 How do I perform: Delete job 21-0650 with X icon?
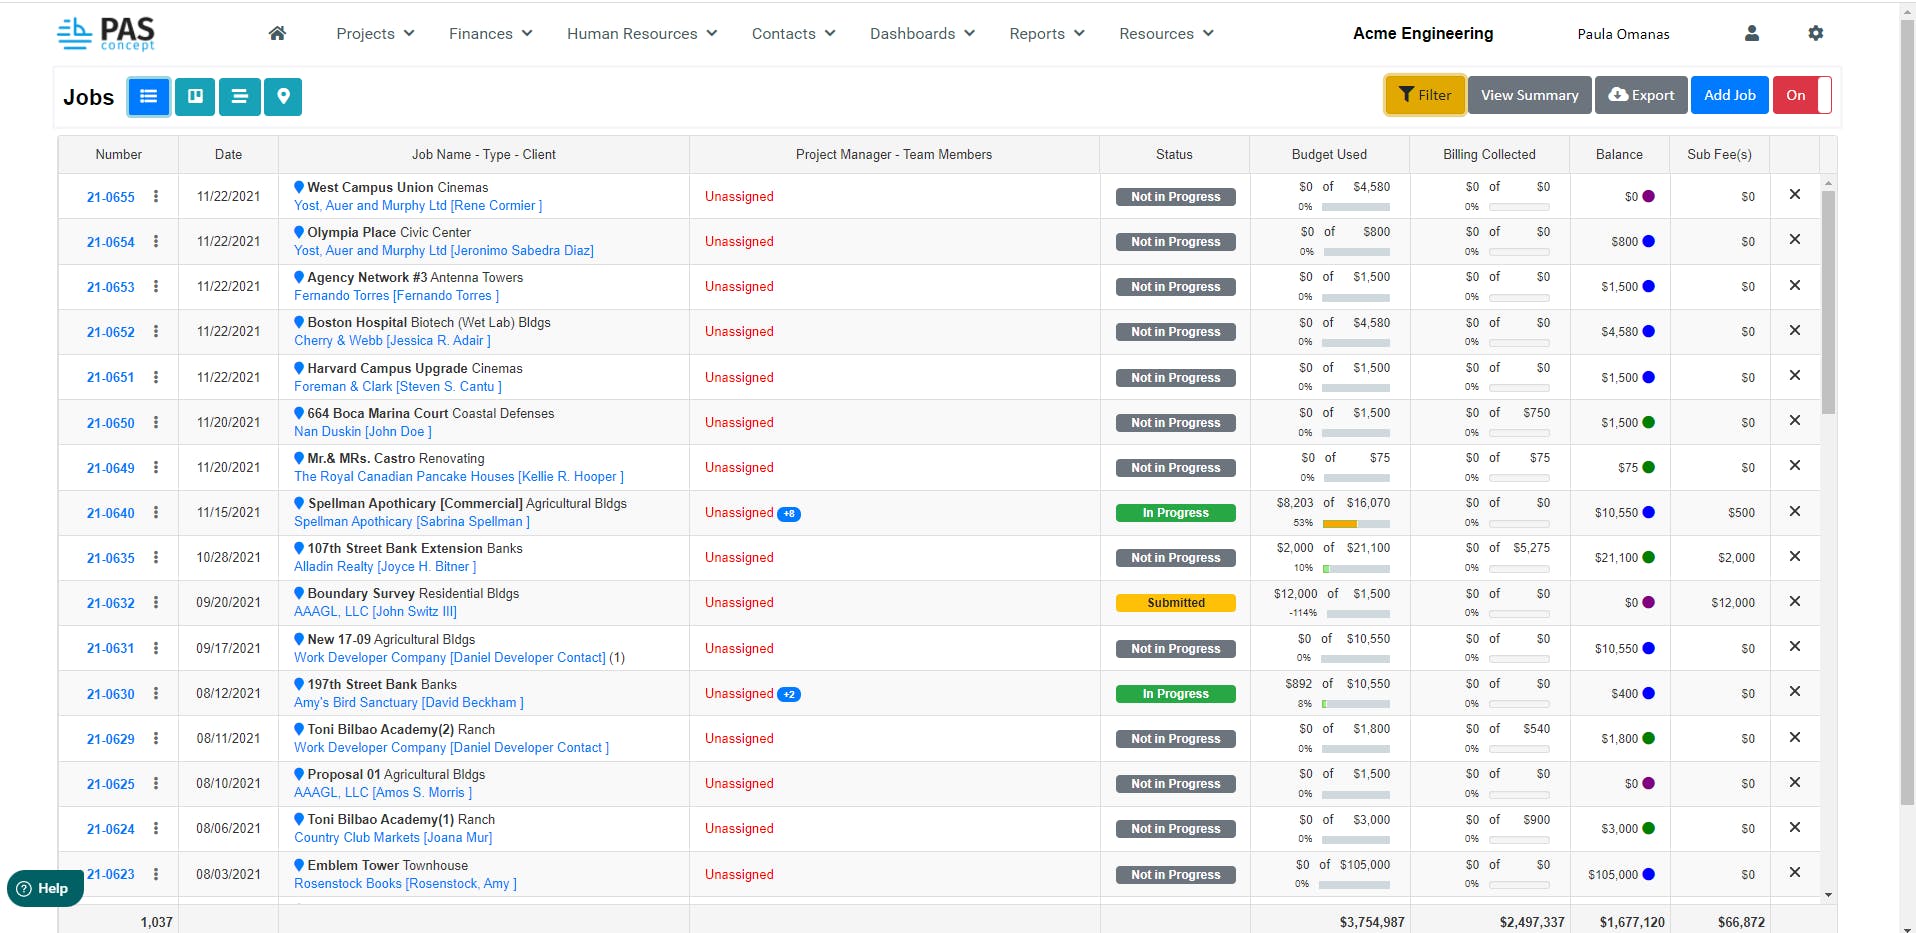coord(1794,421)
